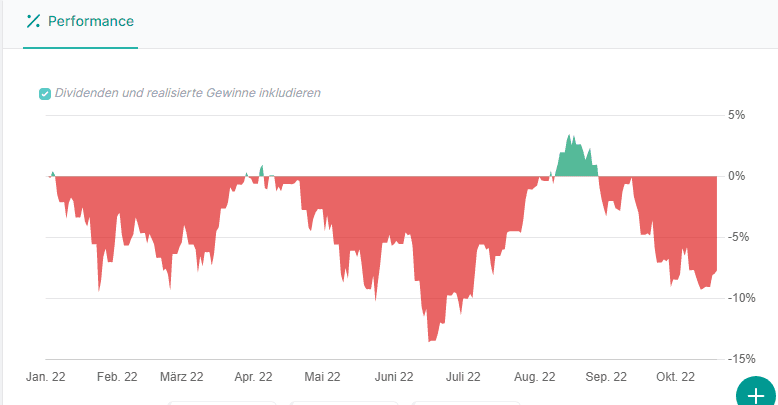Click the Okt. 22 axis label
778x405 pixels.
click(675, 377)
